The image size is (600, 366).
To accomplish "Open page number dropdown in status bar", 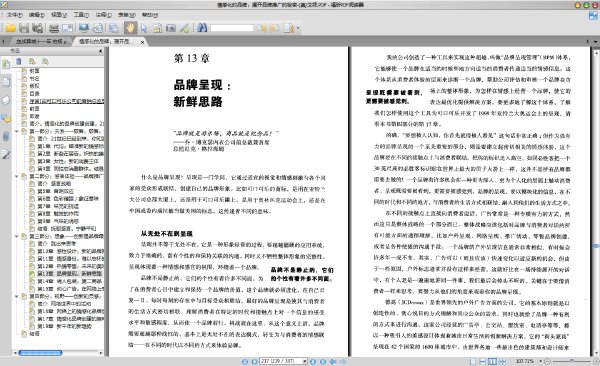I will point(305,361).
